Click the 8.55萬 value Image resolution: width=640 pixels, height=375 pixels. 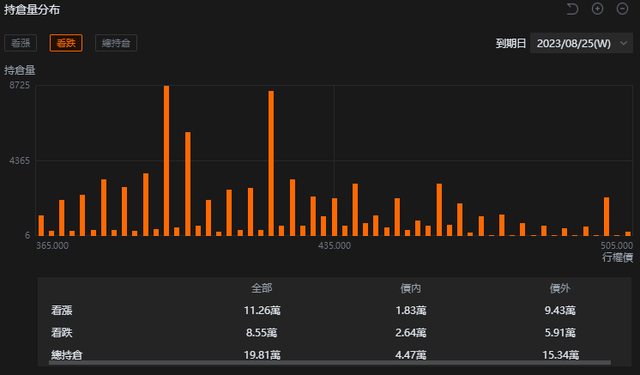coord(262,333)
